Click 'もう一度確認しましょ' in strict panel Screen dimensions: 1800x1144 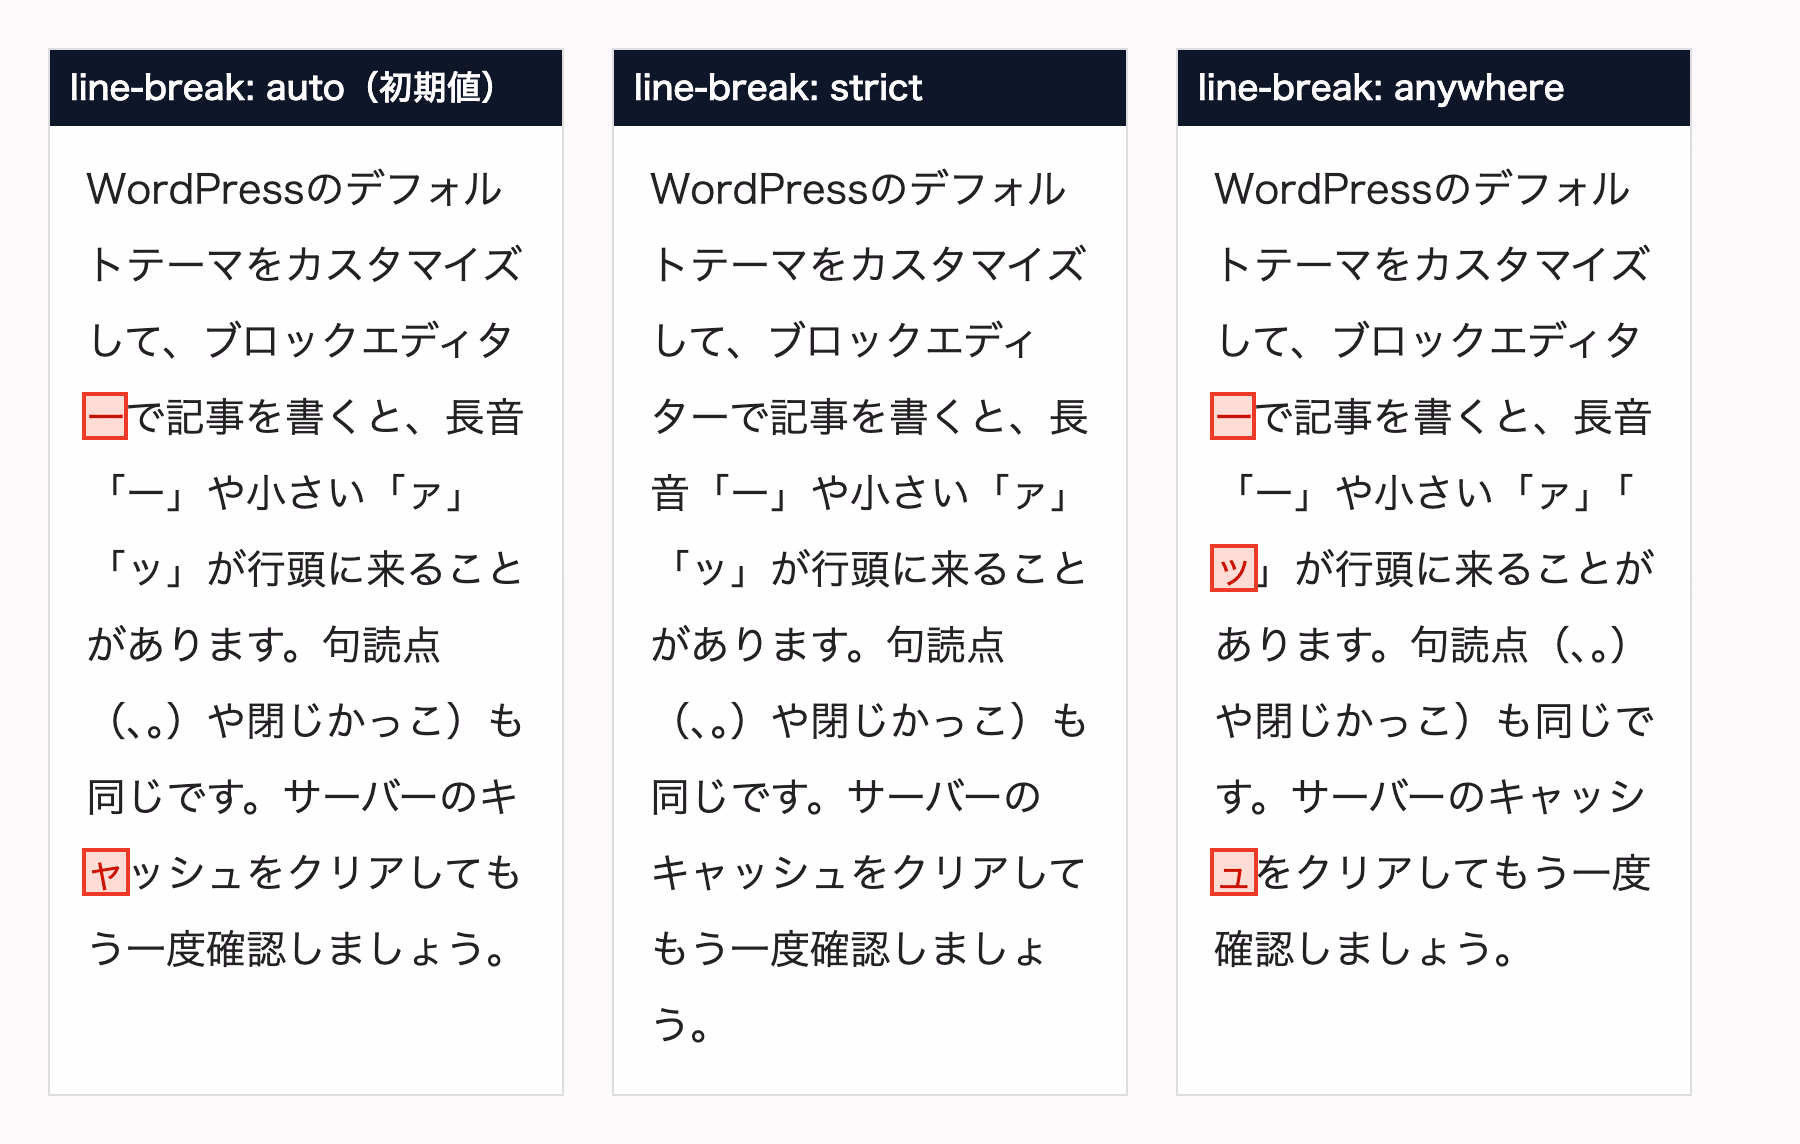849,949
